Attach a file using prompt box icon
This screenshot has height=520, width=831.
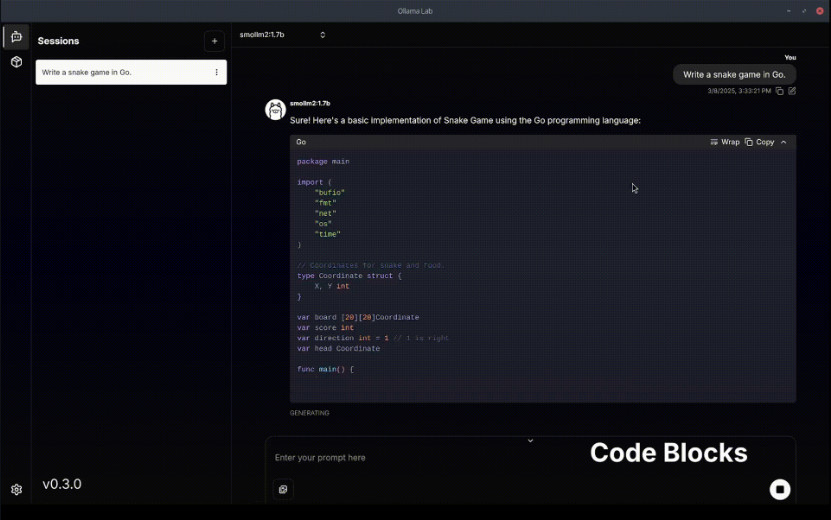283,489
